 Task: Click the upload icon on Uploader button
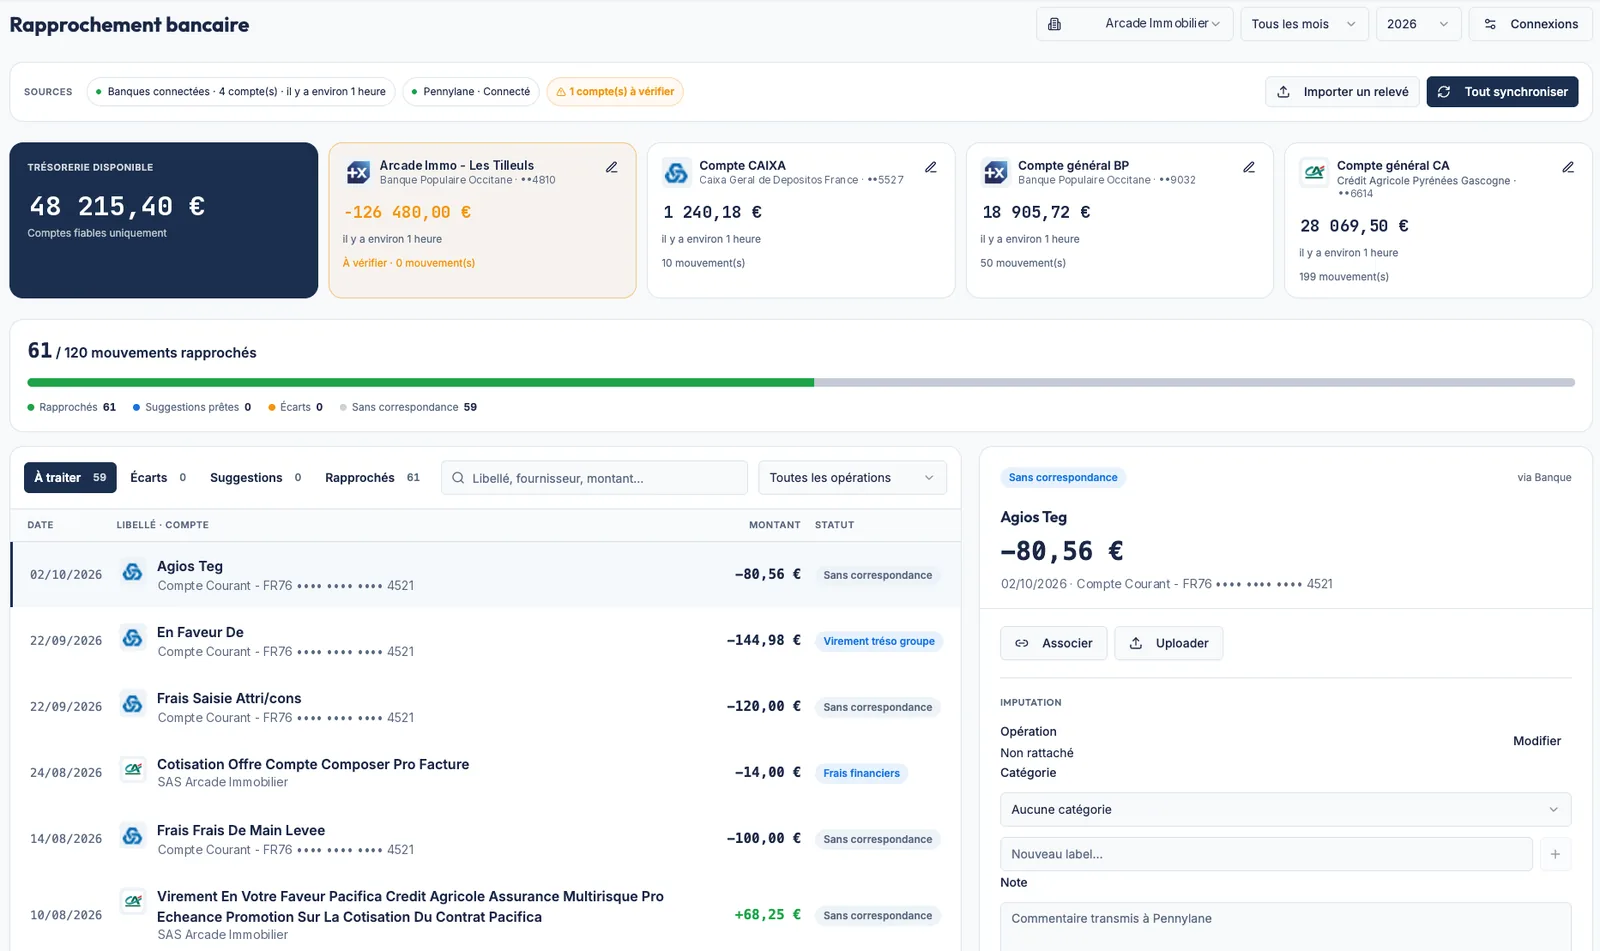tap(1136, 643)
